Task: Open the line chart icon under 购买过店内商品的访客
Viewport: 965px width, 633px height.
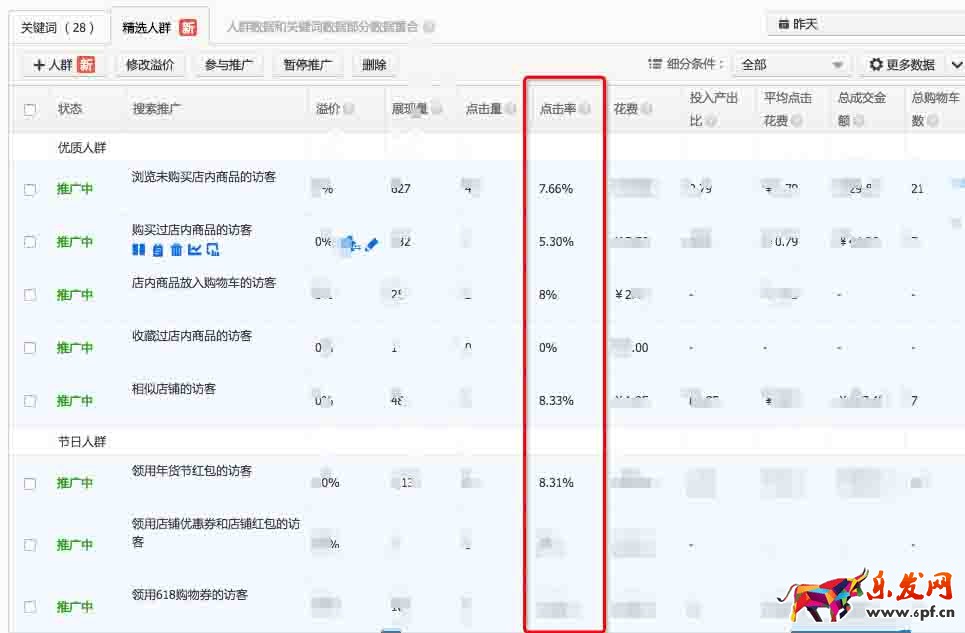Action: (194, 249)
